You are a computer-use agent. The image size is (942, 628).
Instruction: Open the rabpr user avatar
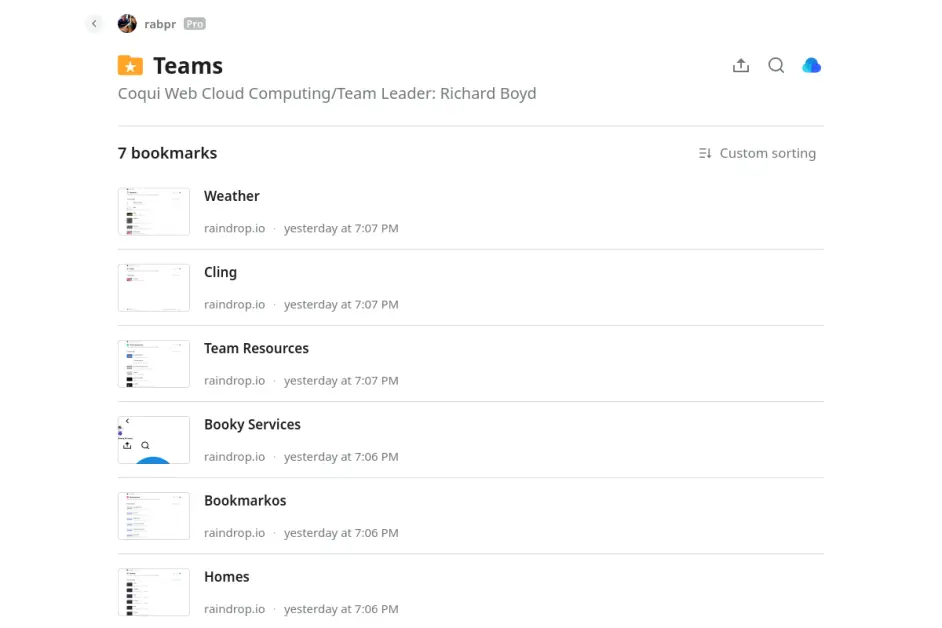[127, 24]
